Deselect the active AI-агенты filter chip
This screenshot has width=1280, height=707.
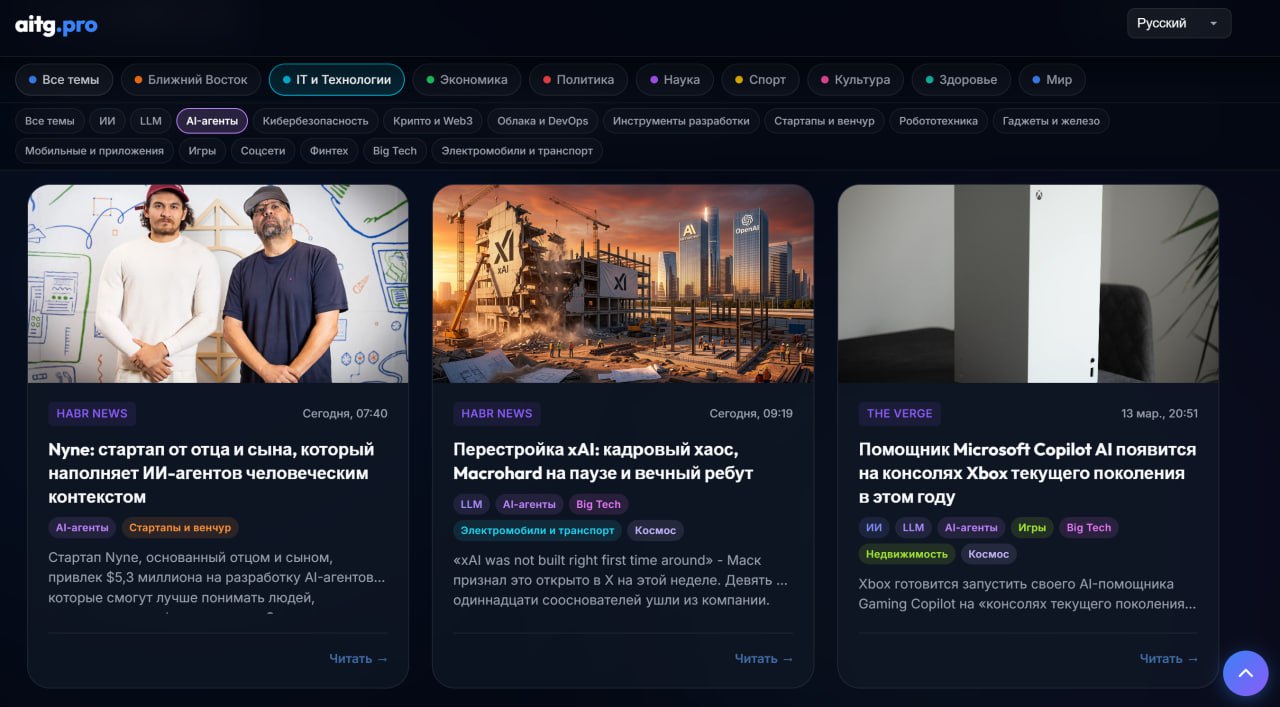tap(210, 119)
